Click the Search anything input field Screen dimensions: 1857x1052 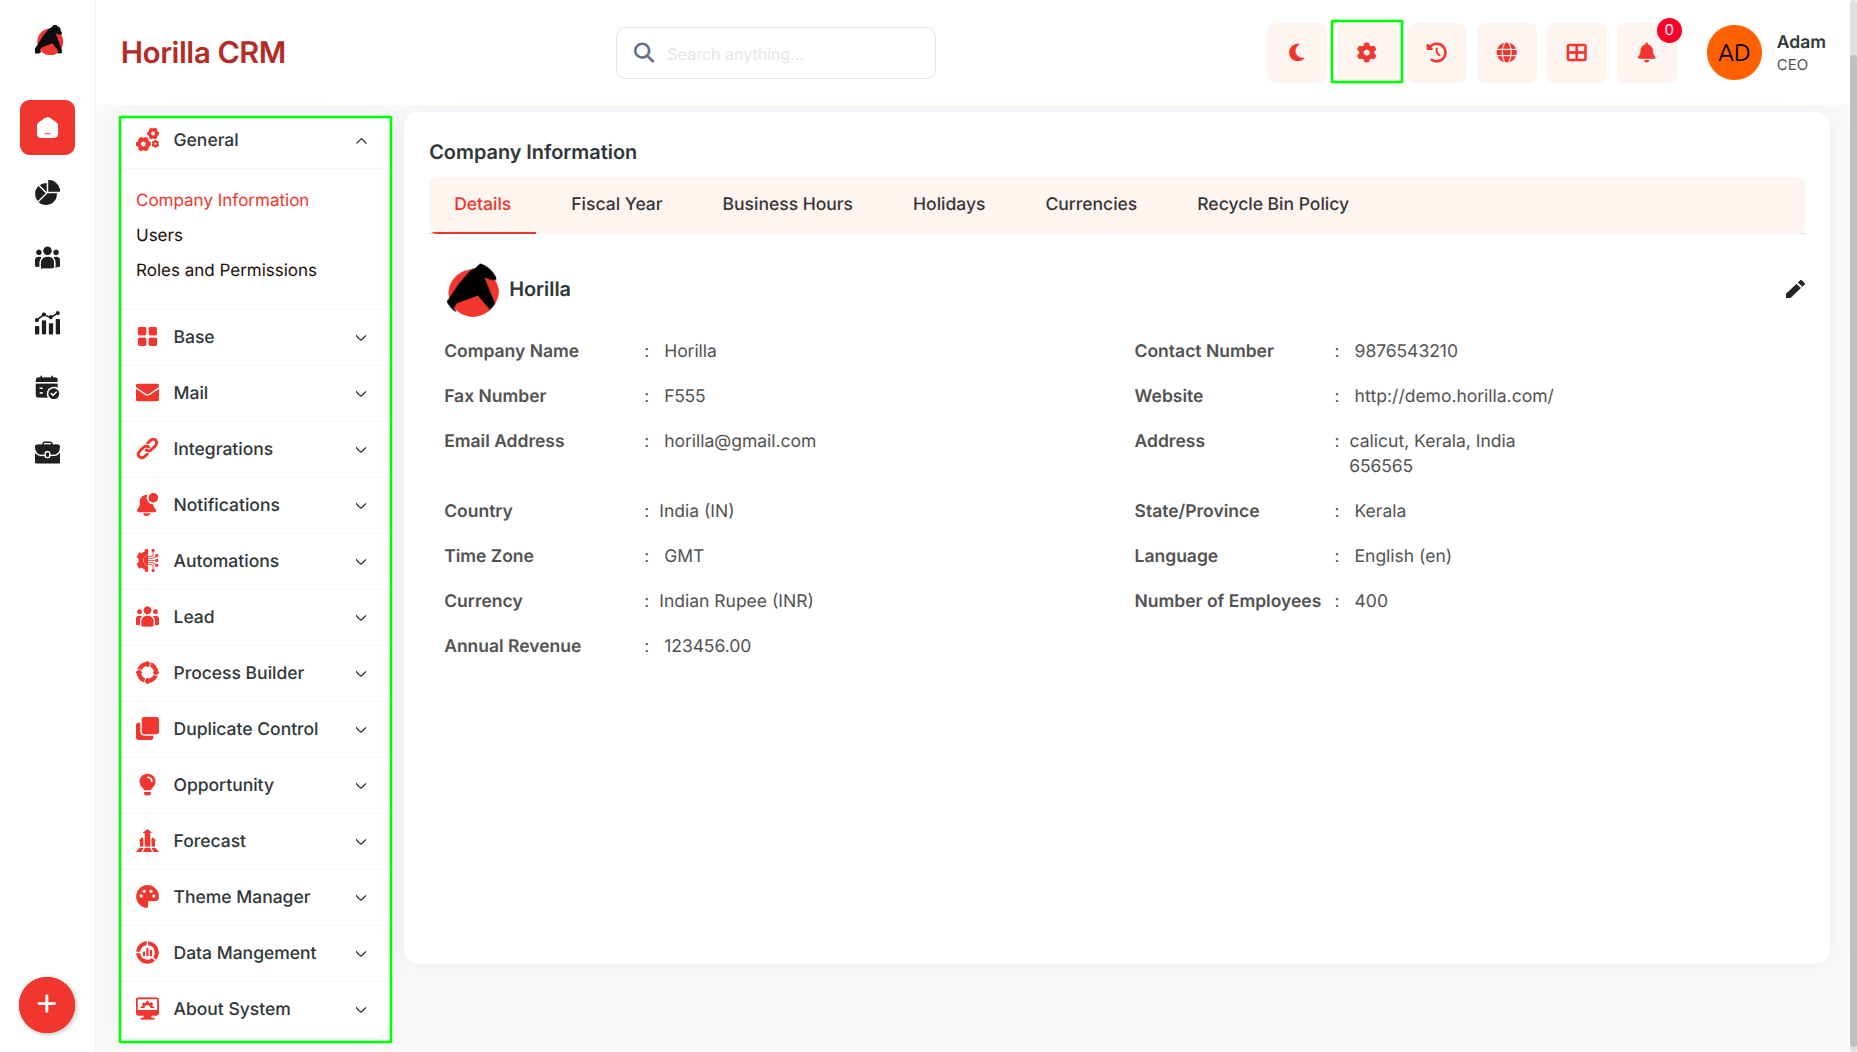(776, 53)
